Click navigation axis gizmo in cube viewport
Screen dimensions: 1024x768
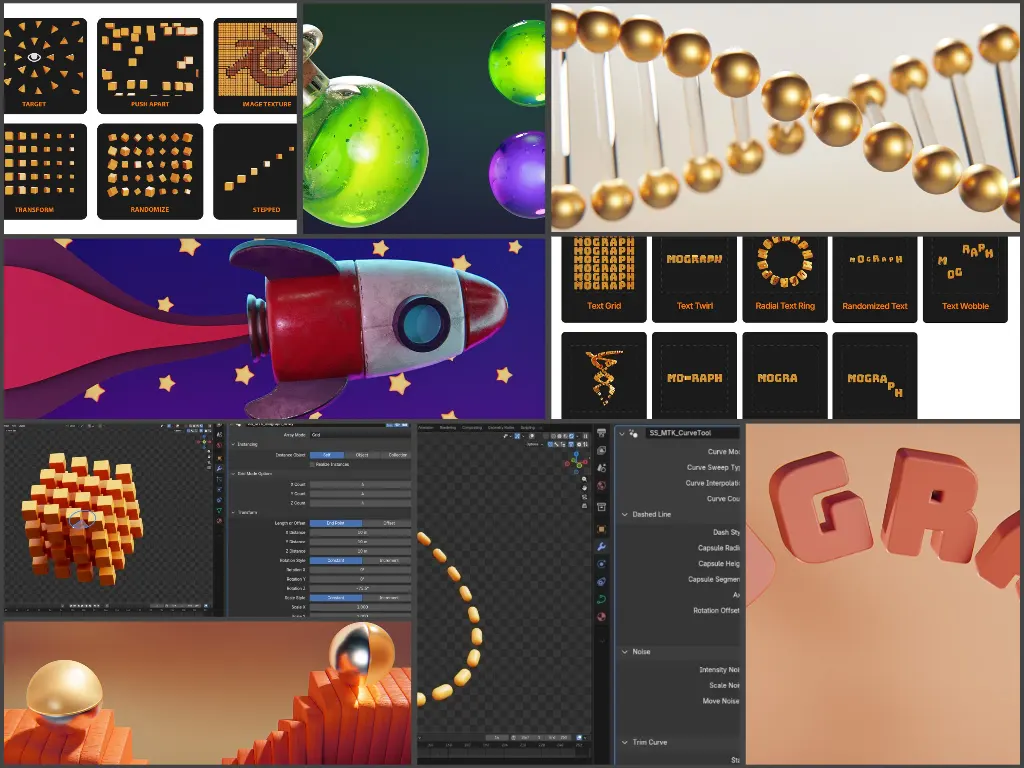click(x=204, y=440)
